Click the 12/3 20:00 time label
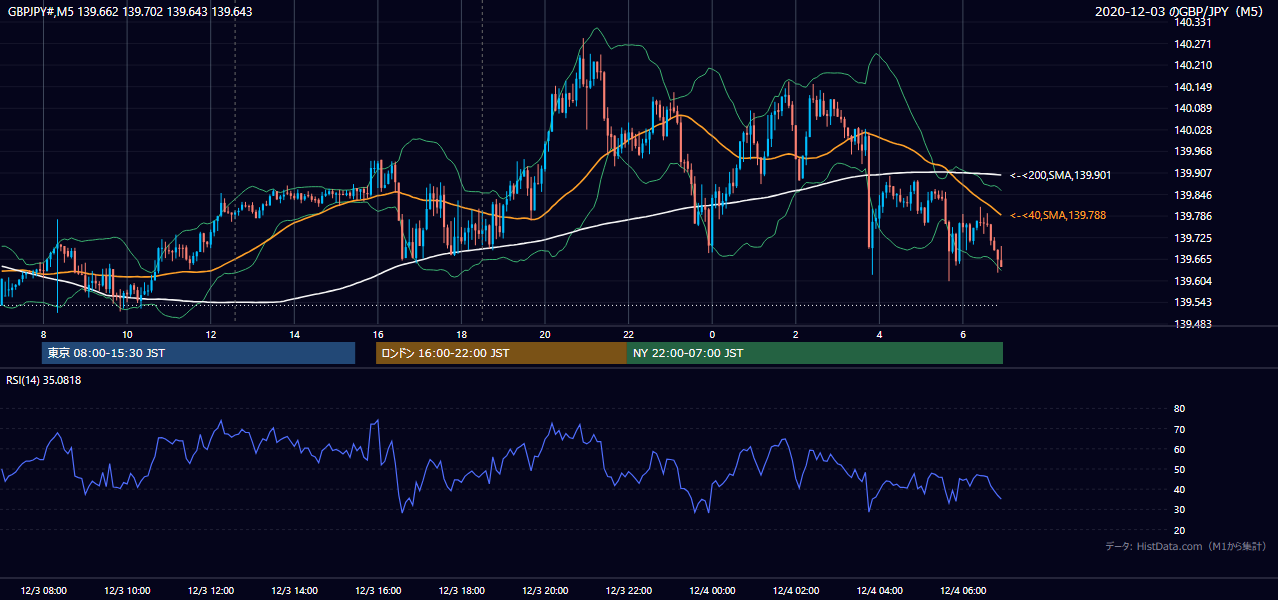Viewport: 1278px width, 600px height. [545, 591]
